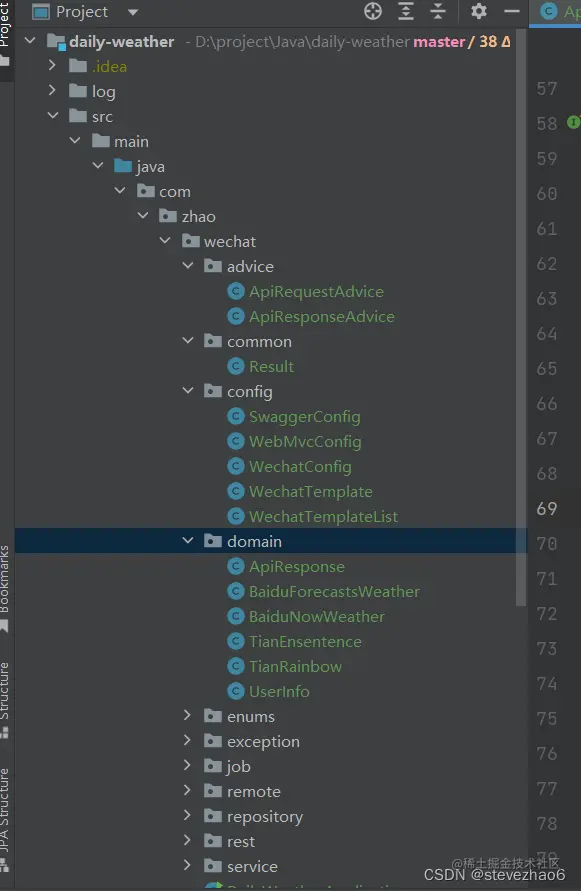Expand the log folder
The image size is (581, 891).
(52, 90)
